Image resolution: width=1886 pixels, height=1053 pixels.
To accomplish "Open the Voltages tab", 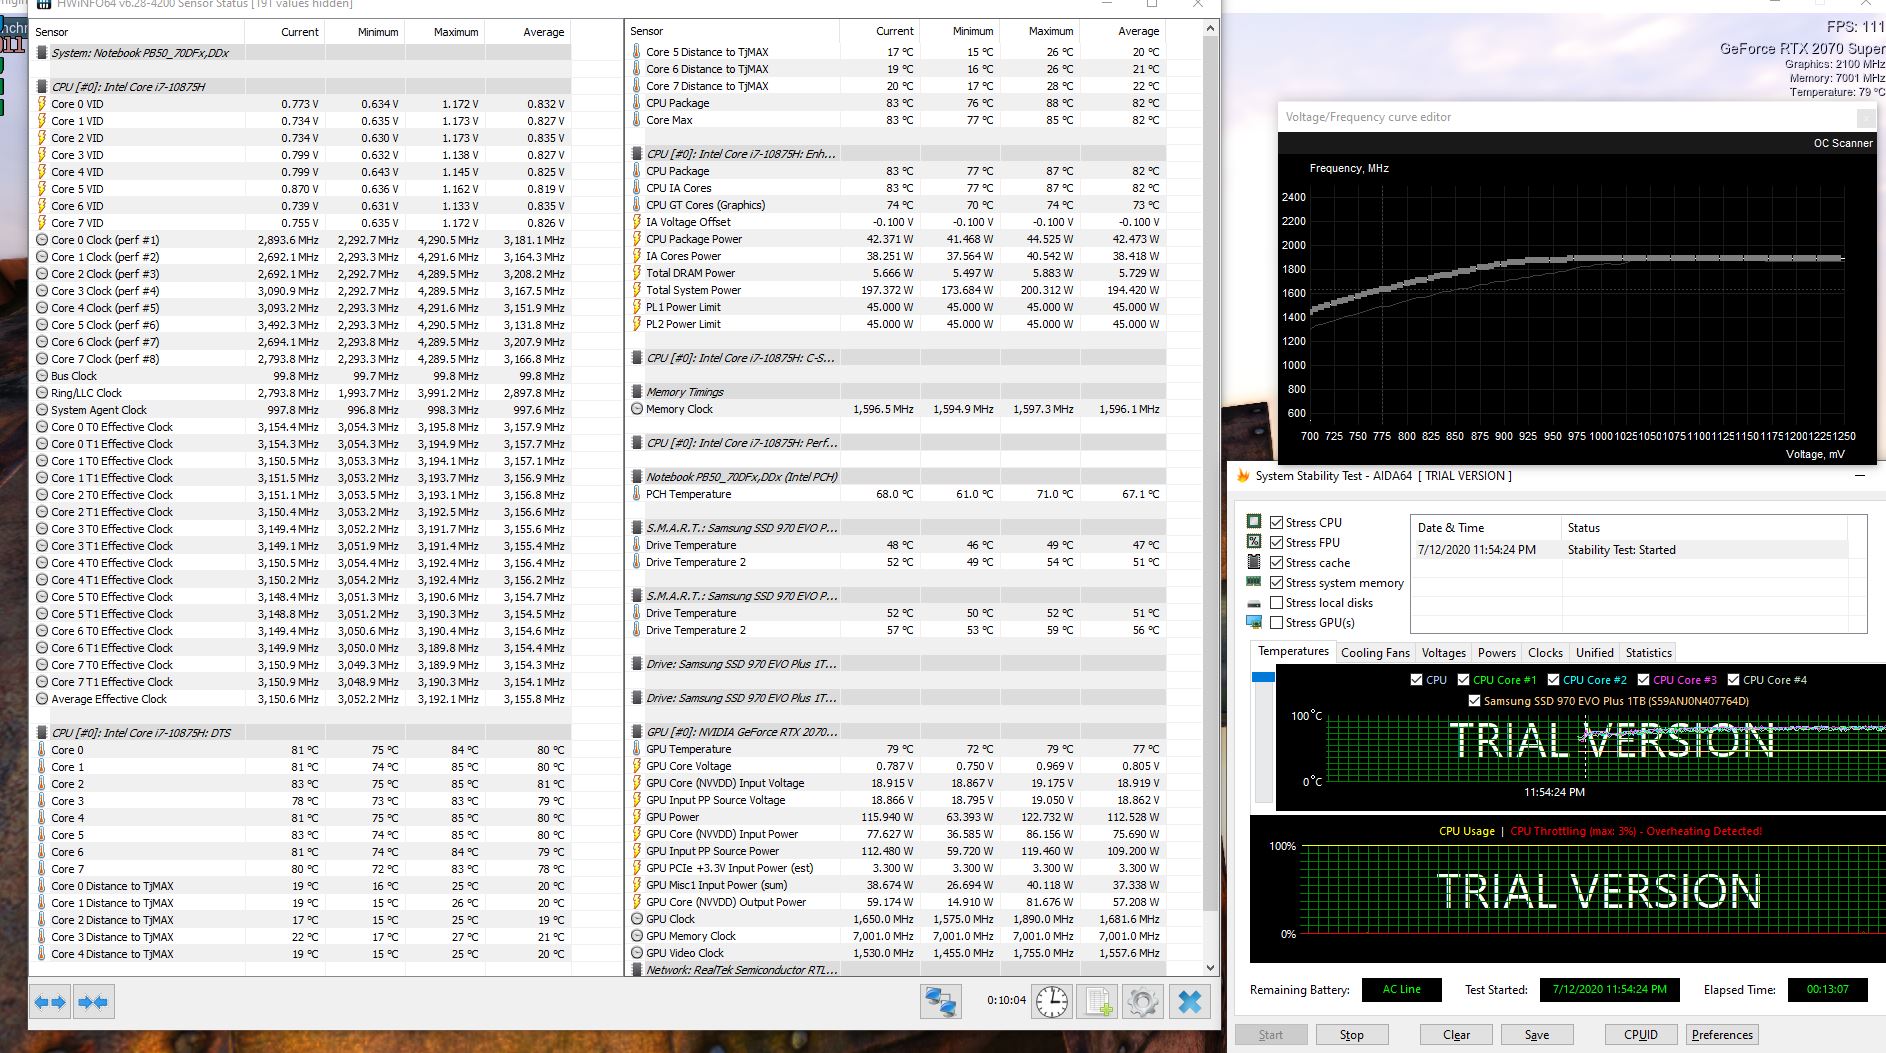I will 1443,653.
